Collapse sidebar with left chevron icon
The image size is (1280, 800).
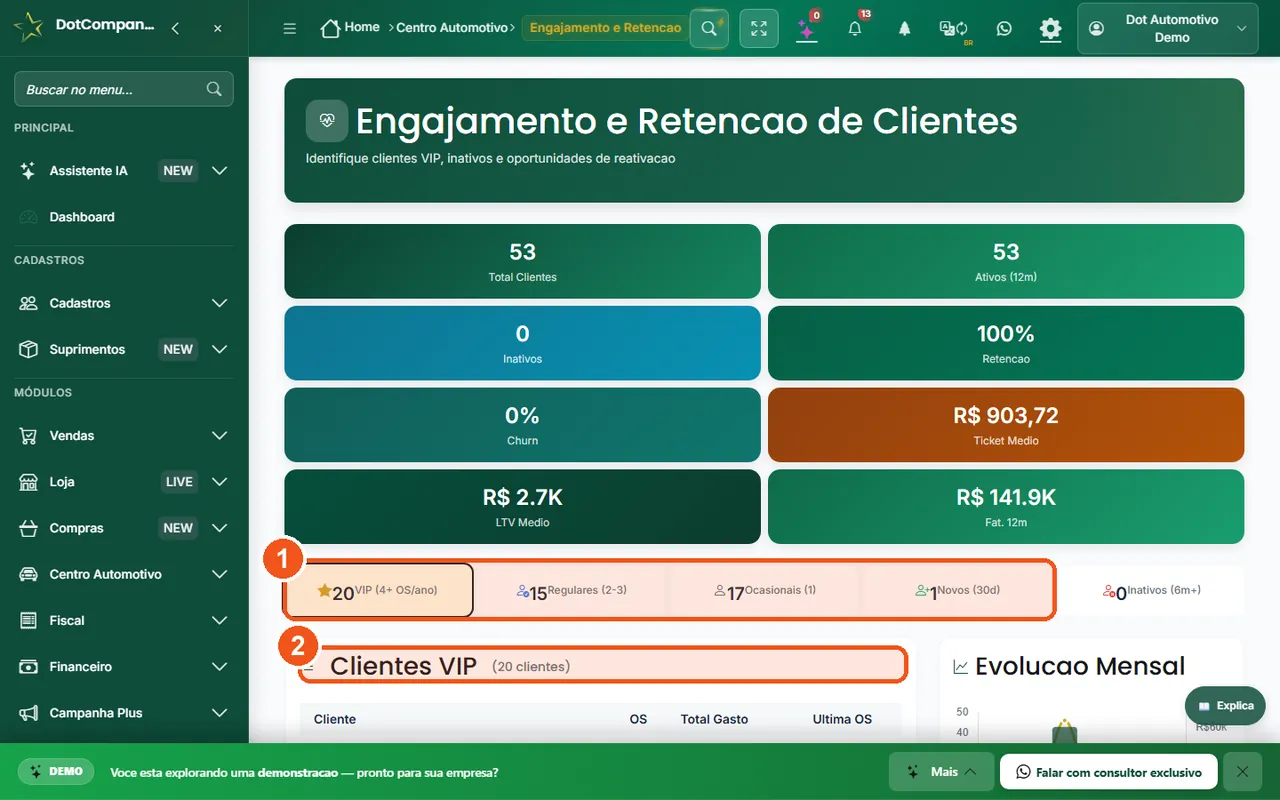(x=175, y=28)
